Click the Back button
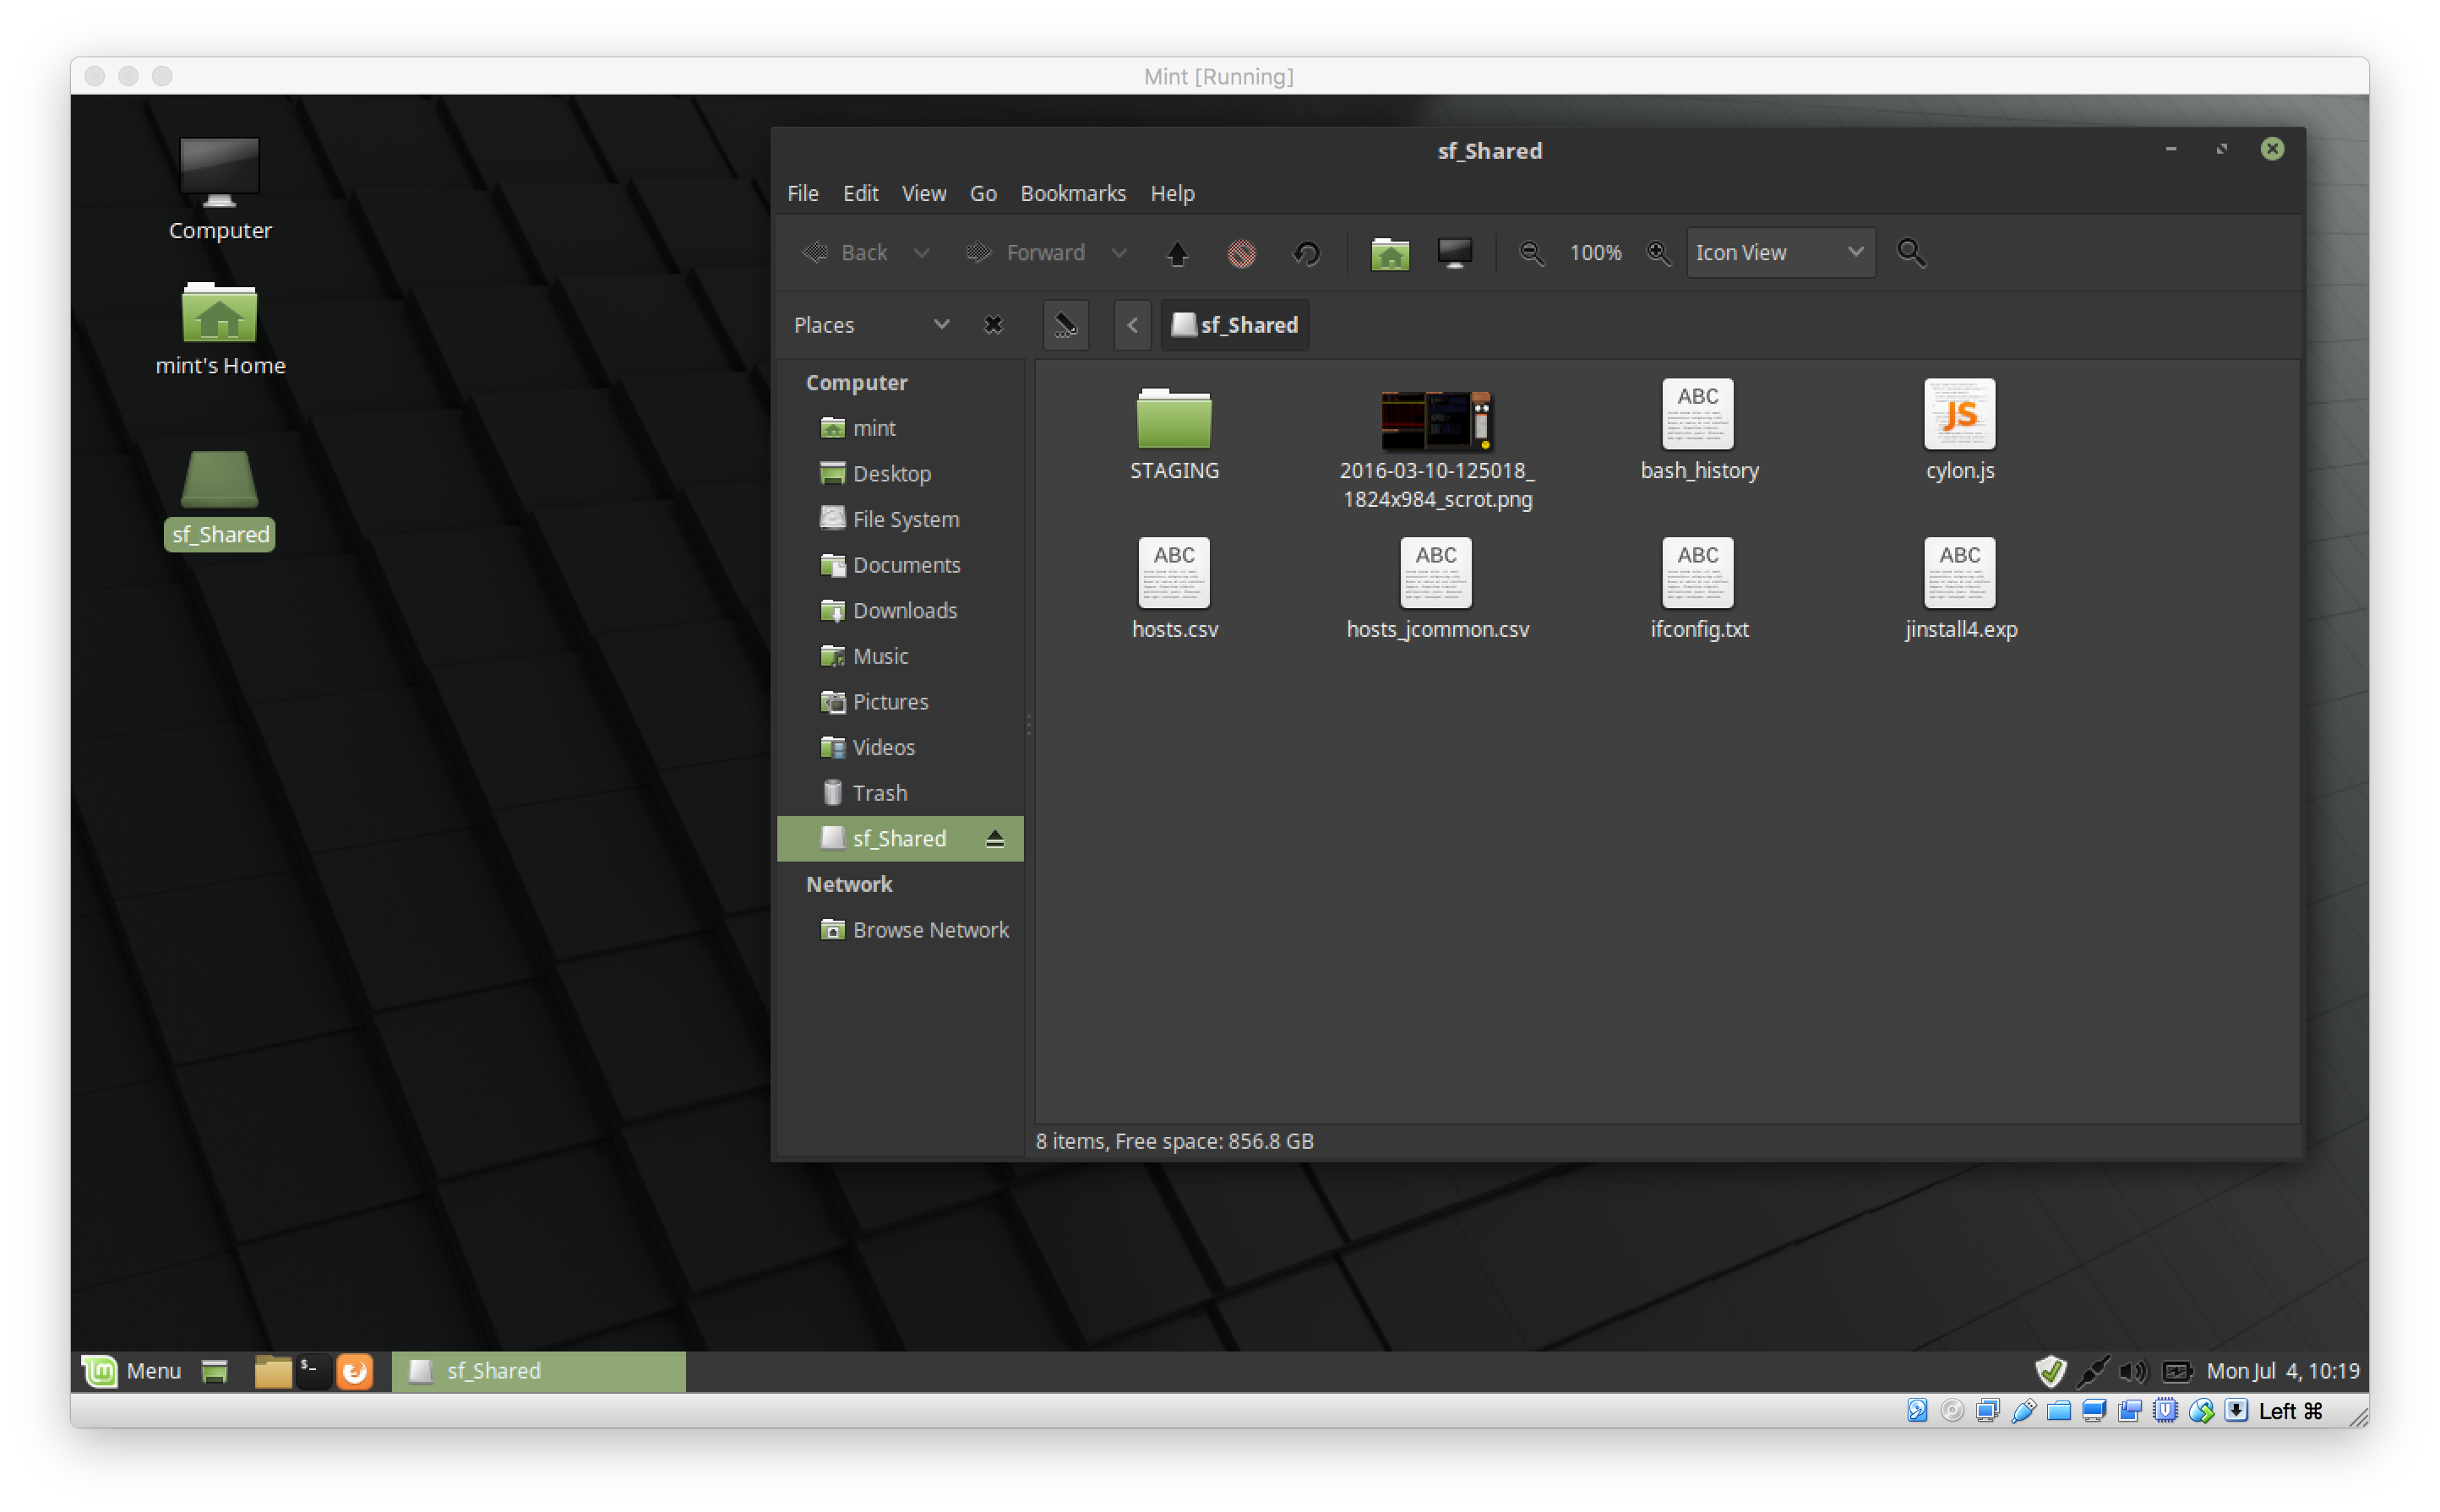Screen dimensions: 2440x1512 [845, 253]
